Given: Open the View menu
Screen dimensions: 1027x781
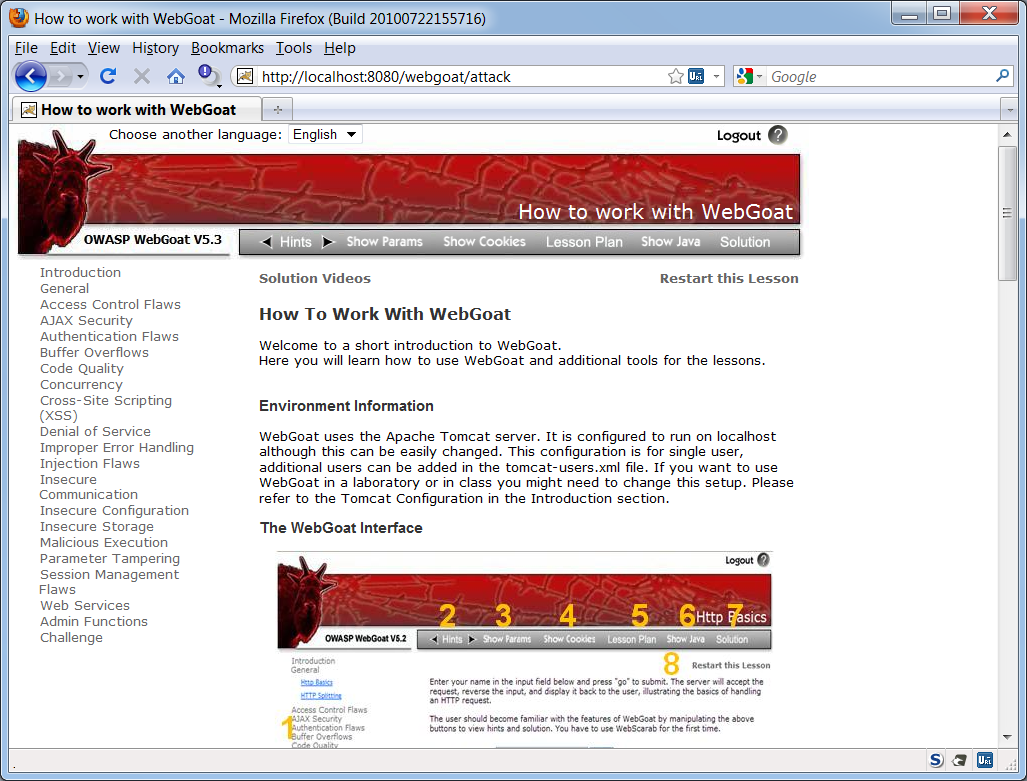Looking at the screenshot, I should 103,48.
